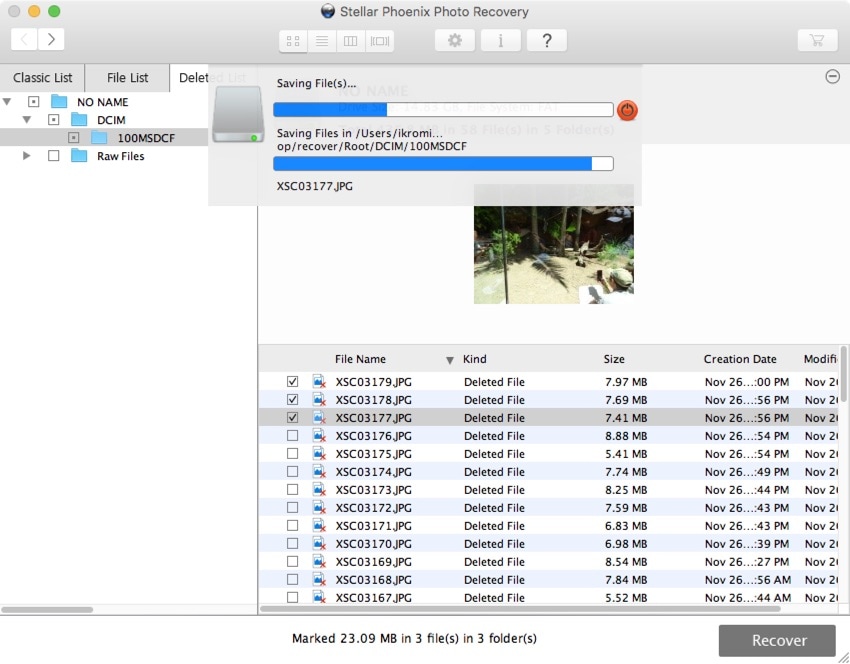Click the Raw Files folder icon
The height and width of the screenshot is (664, 850).
coord(79,156)
